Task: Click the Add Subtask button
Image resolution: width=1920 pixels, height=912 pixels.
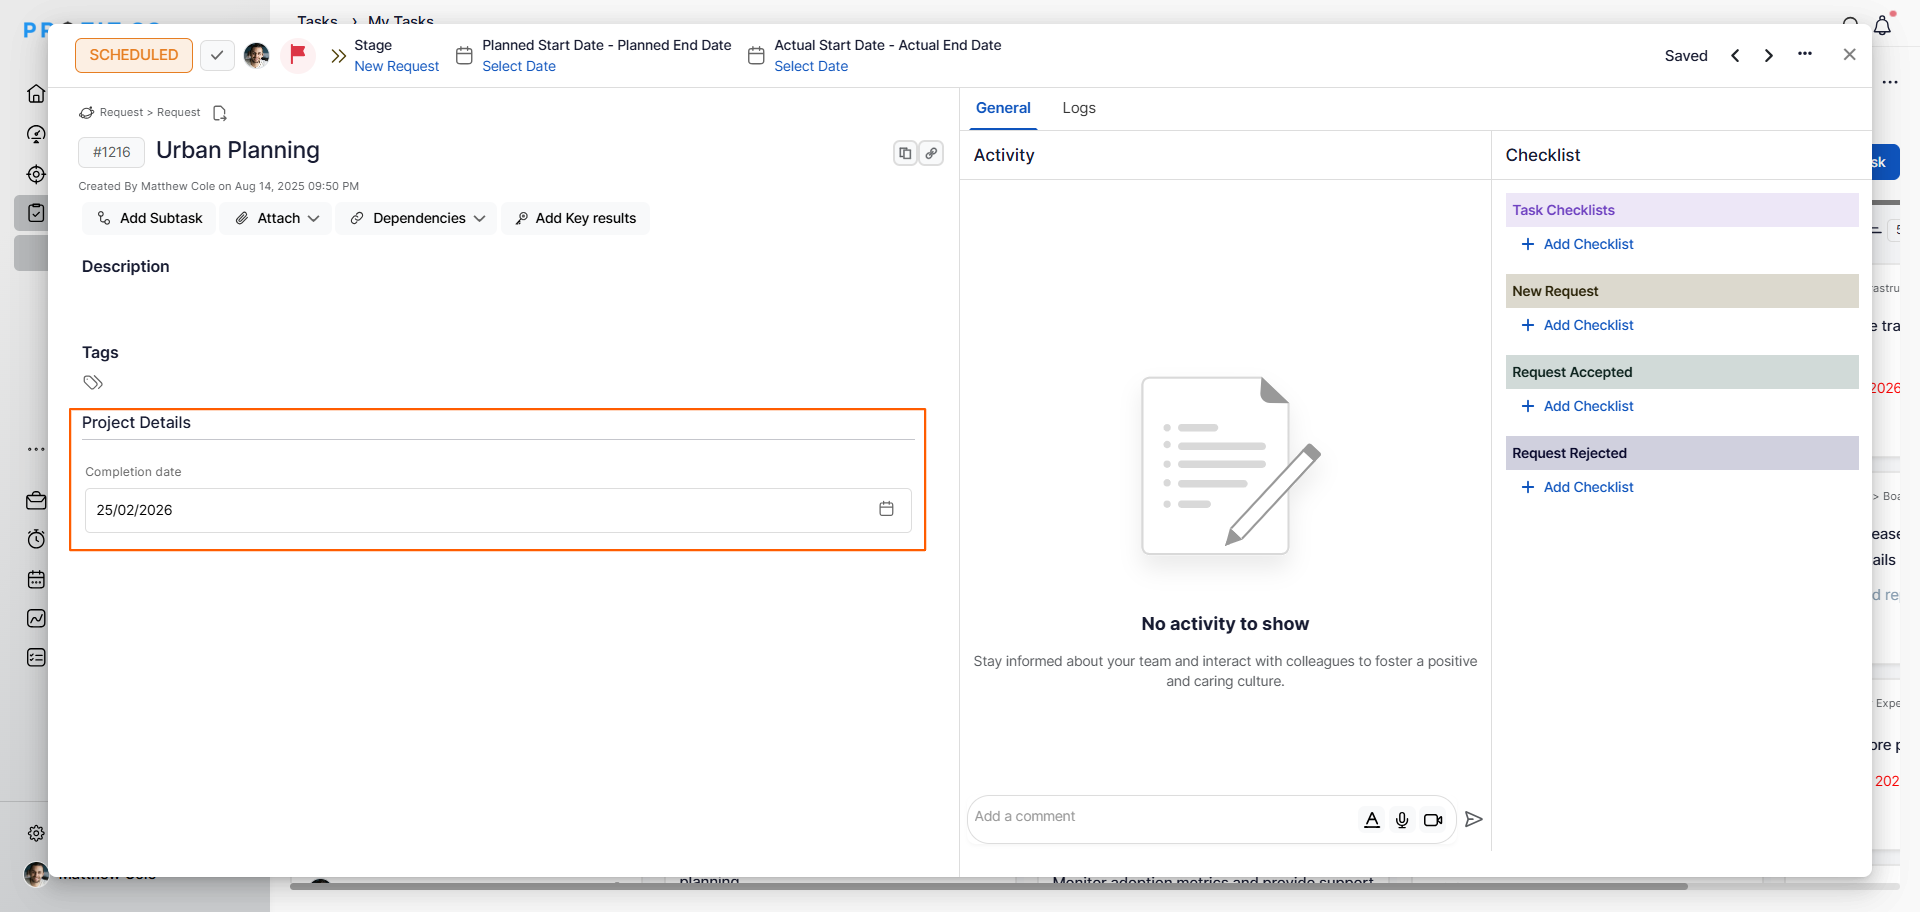Action: coord(149,218)
